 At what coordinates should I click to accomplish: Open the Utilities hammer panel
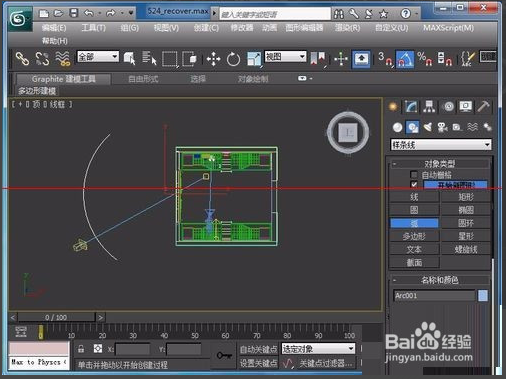484,107
